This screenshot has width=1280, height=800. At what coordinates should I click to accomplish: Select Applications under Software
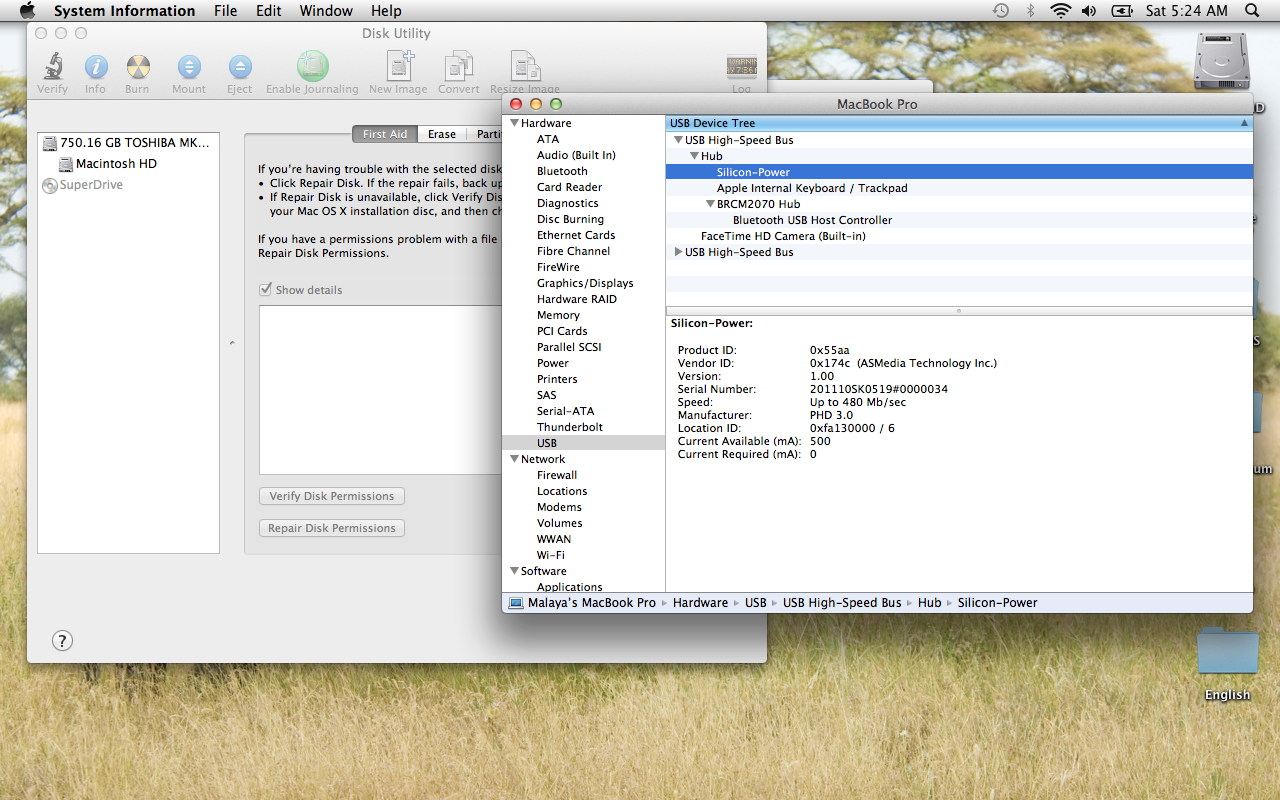pos(570,587)
